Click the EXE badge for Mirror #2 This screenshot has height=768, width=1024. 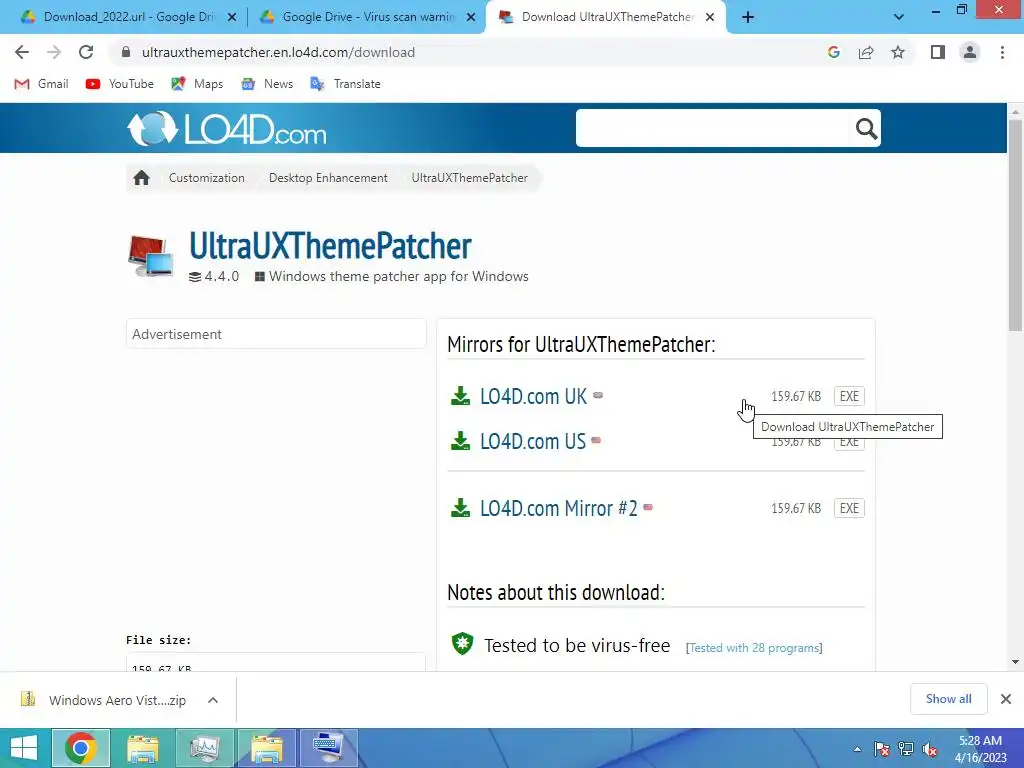(849, 508)
